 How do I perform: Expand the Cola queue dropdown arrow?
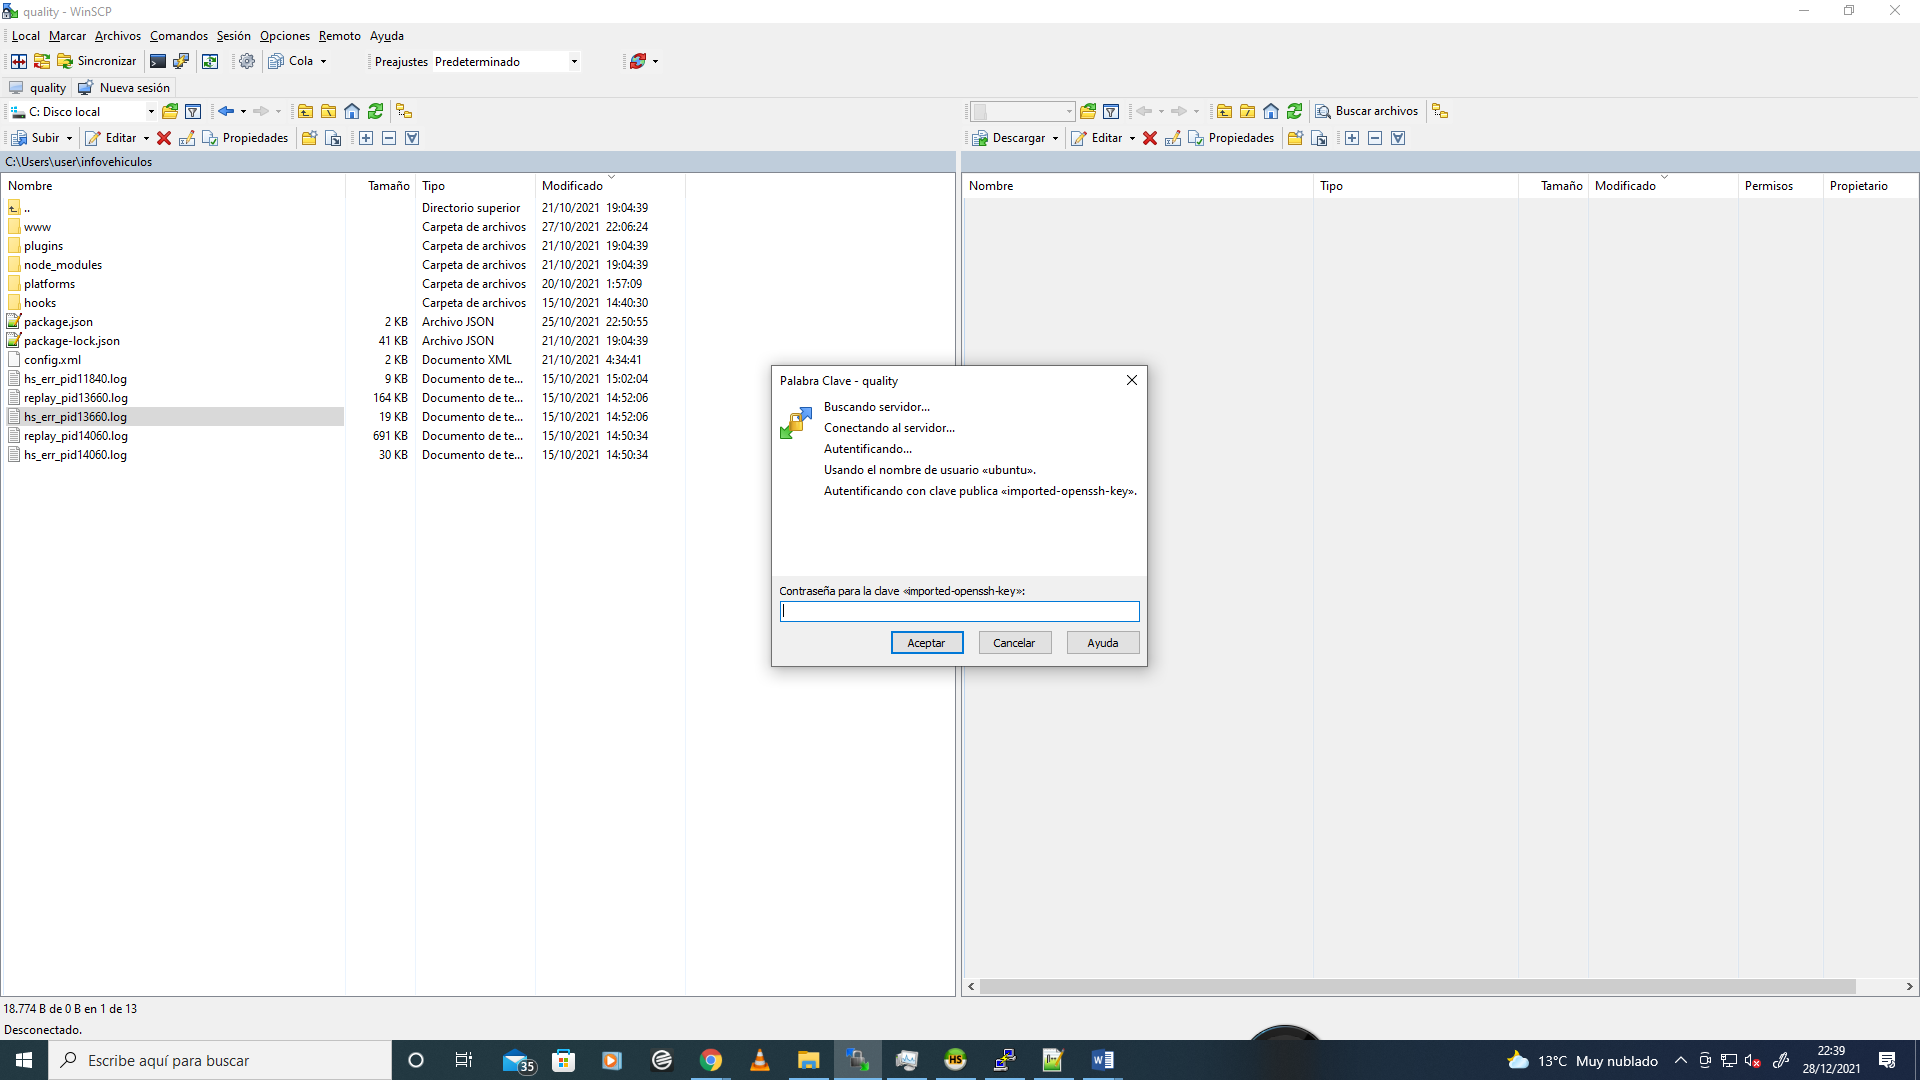click(x=323, y=62)
